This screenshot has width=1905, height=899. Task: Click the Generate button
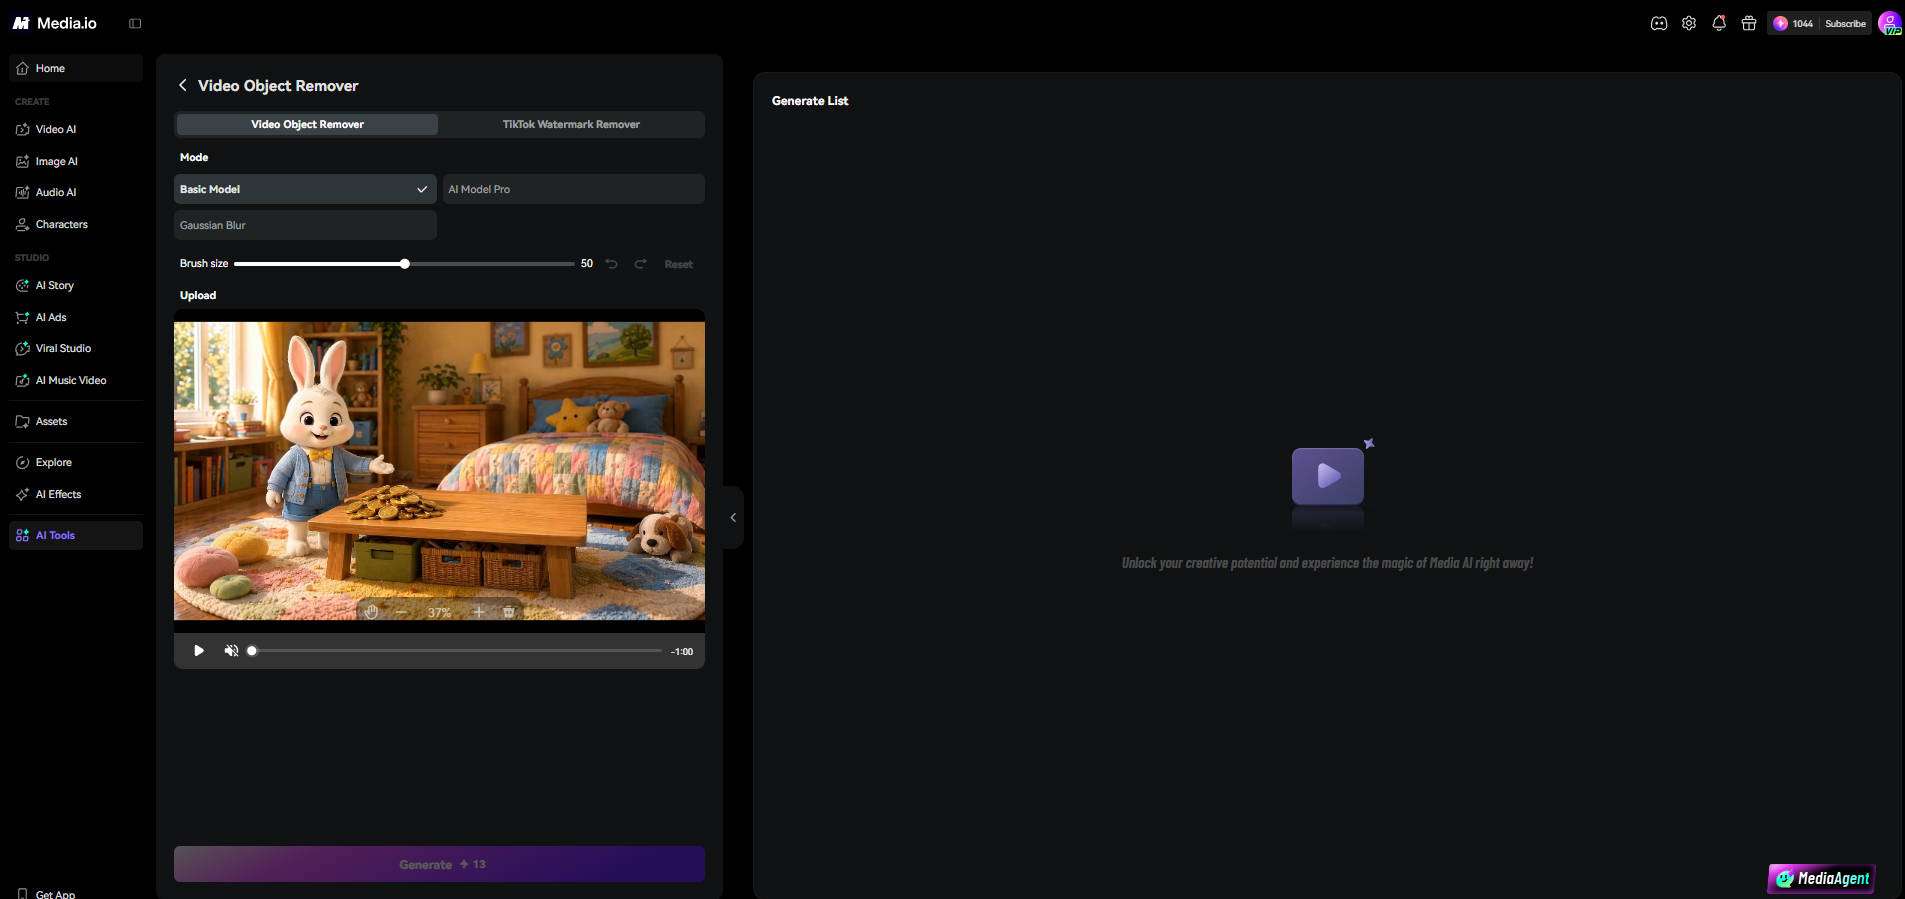[x=439, y=864]
